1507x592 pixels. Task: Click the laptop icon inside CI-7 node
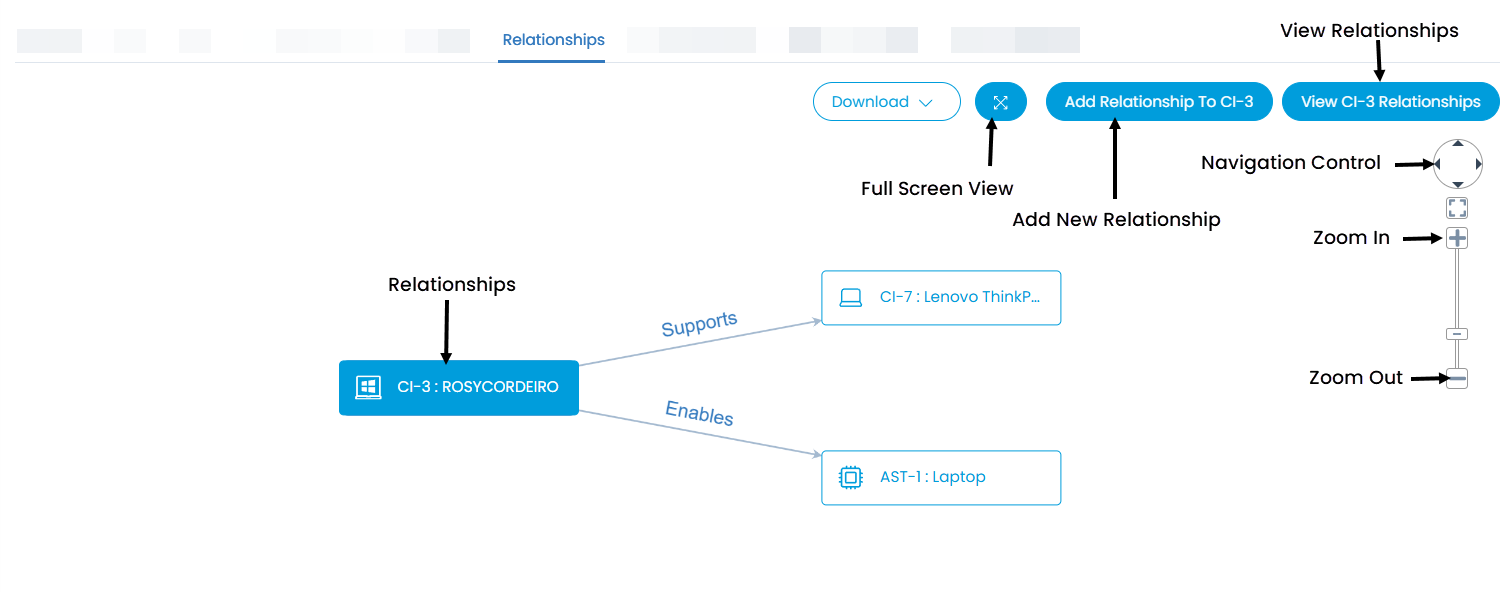[x=850, y=297]
